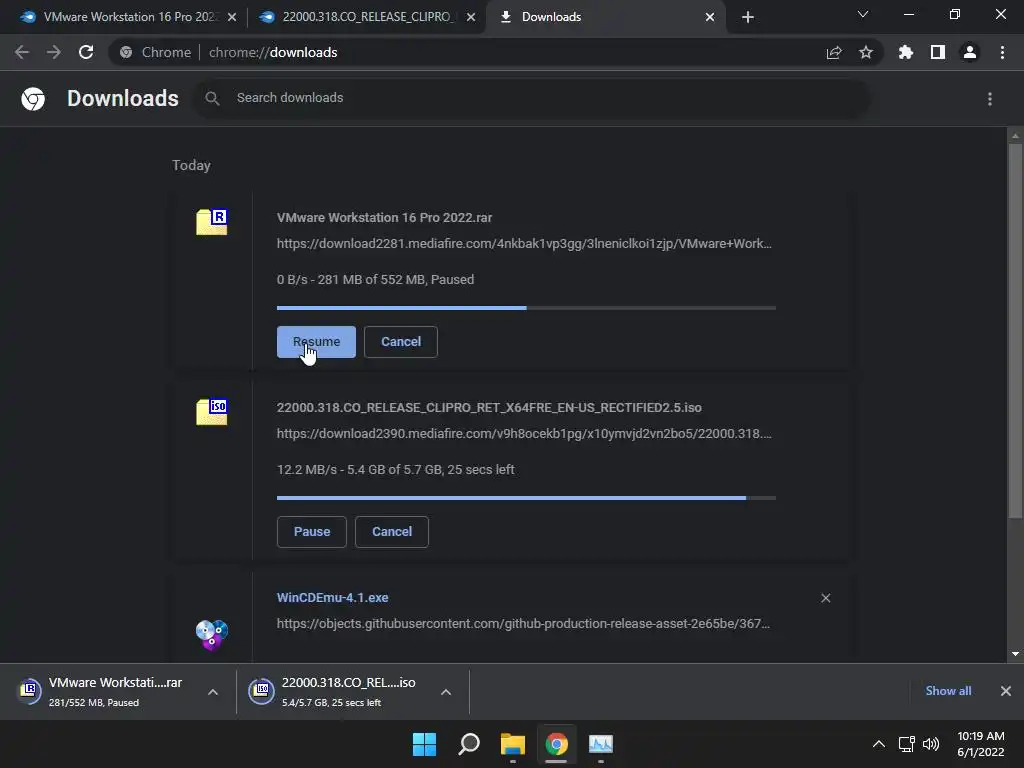
Task: Pause the 22000.318 ISO download
Action: pyautogui.click(x=312, y=532)
